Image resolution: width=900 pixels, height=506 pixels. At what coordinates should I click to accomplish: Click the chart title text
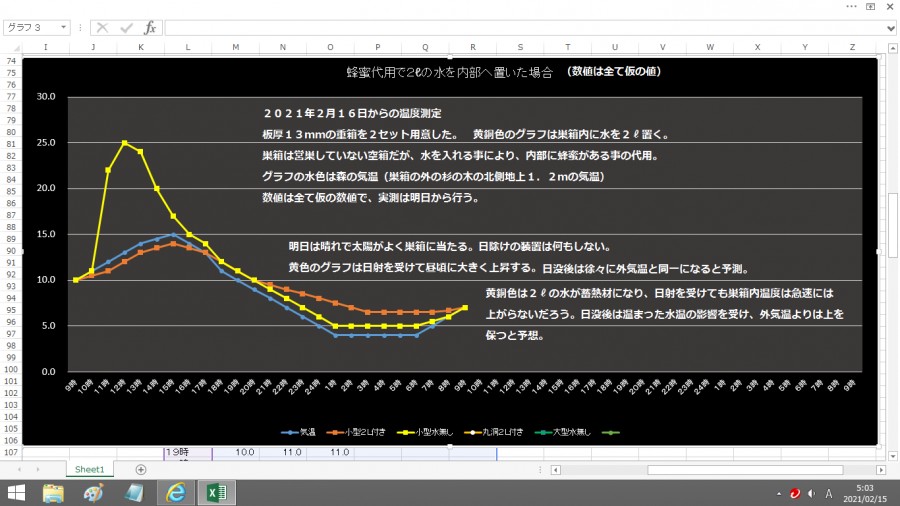(448, 73)
